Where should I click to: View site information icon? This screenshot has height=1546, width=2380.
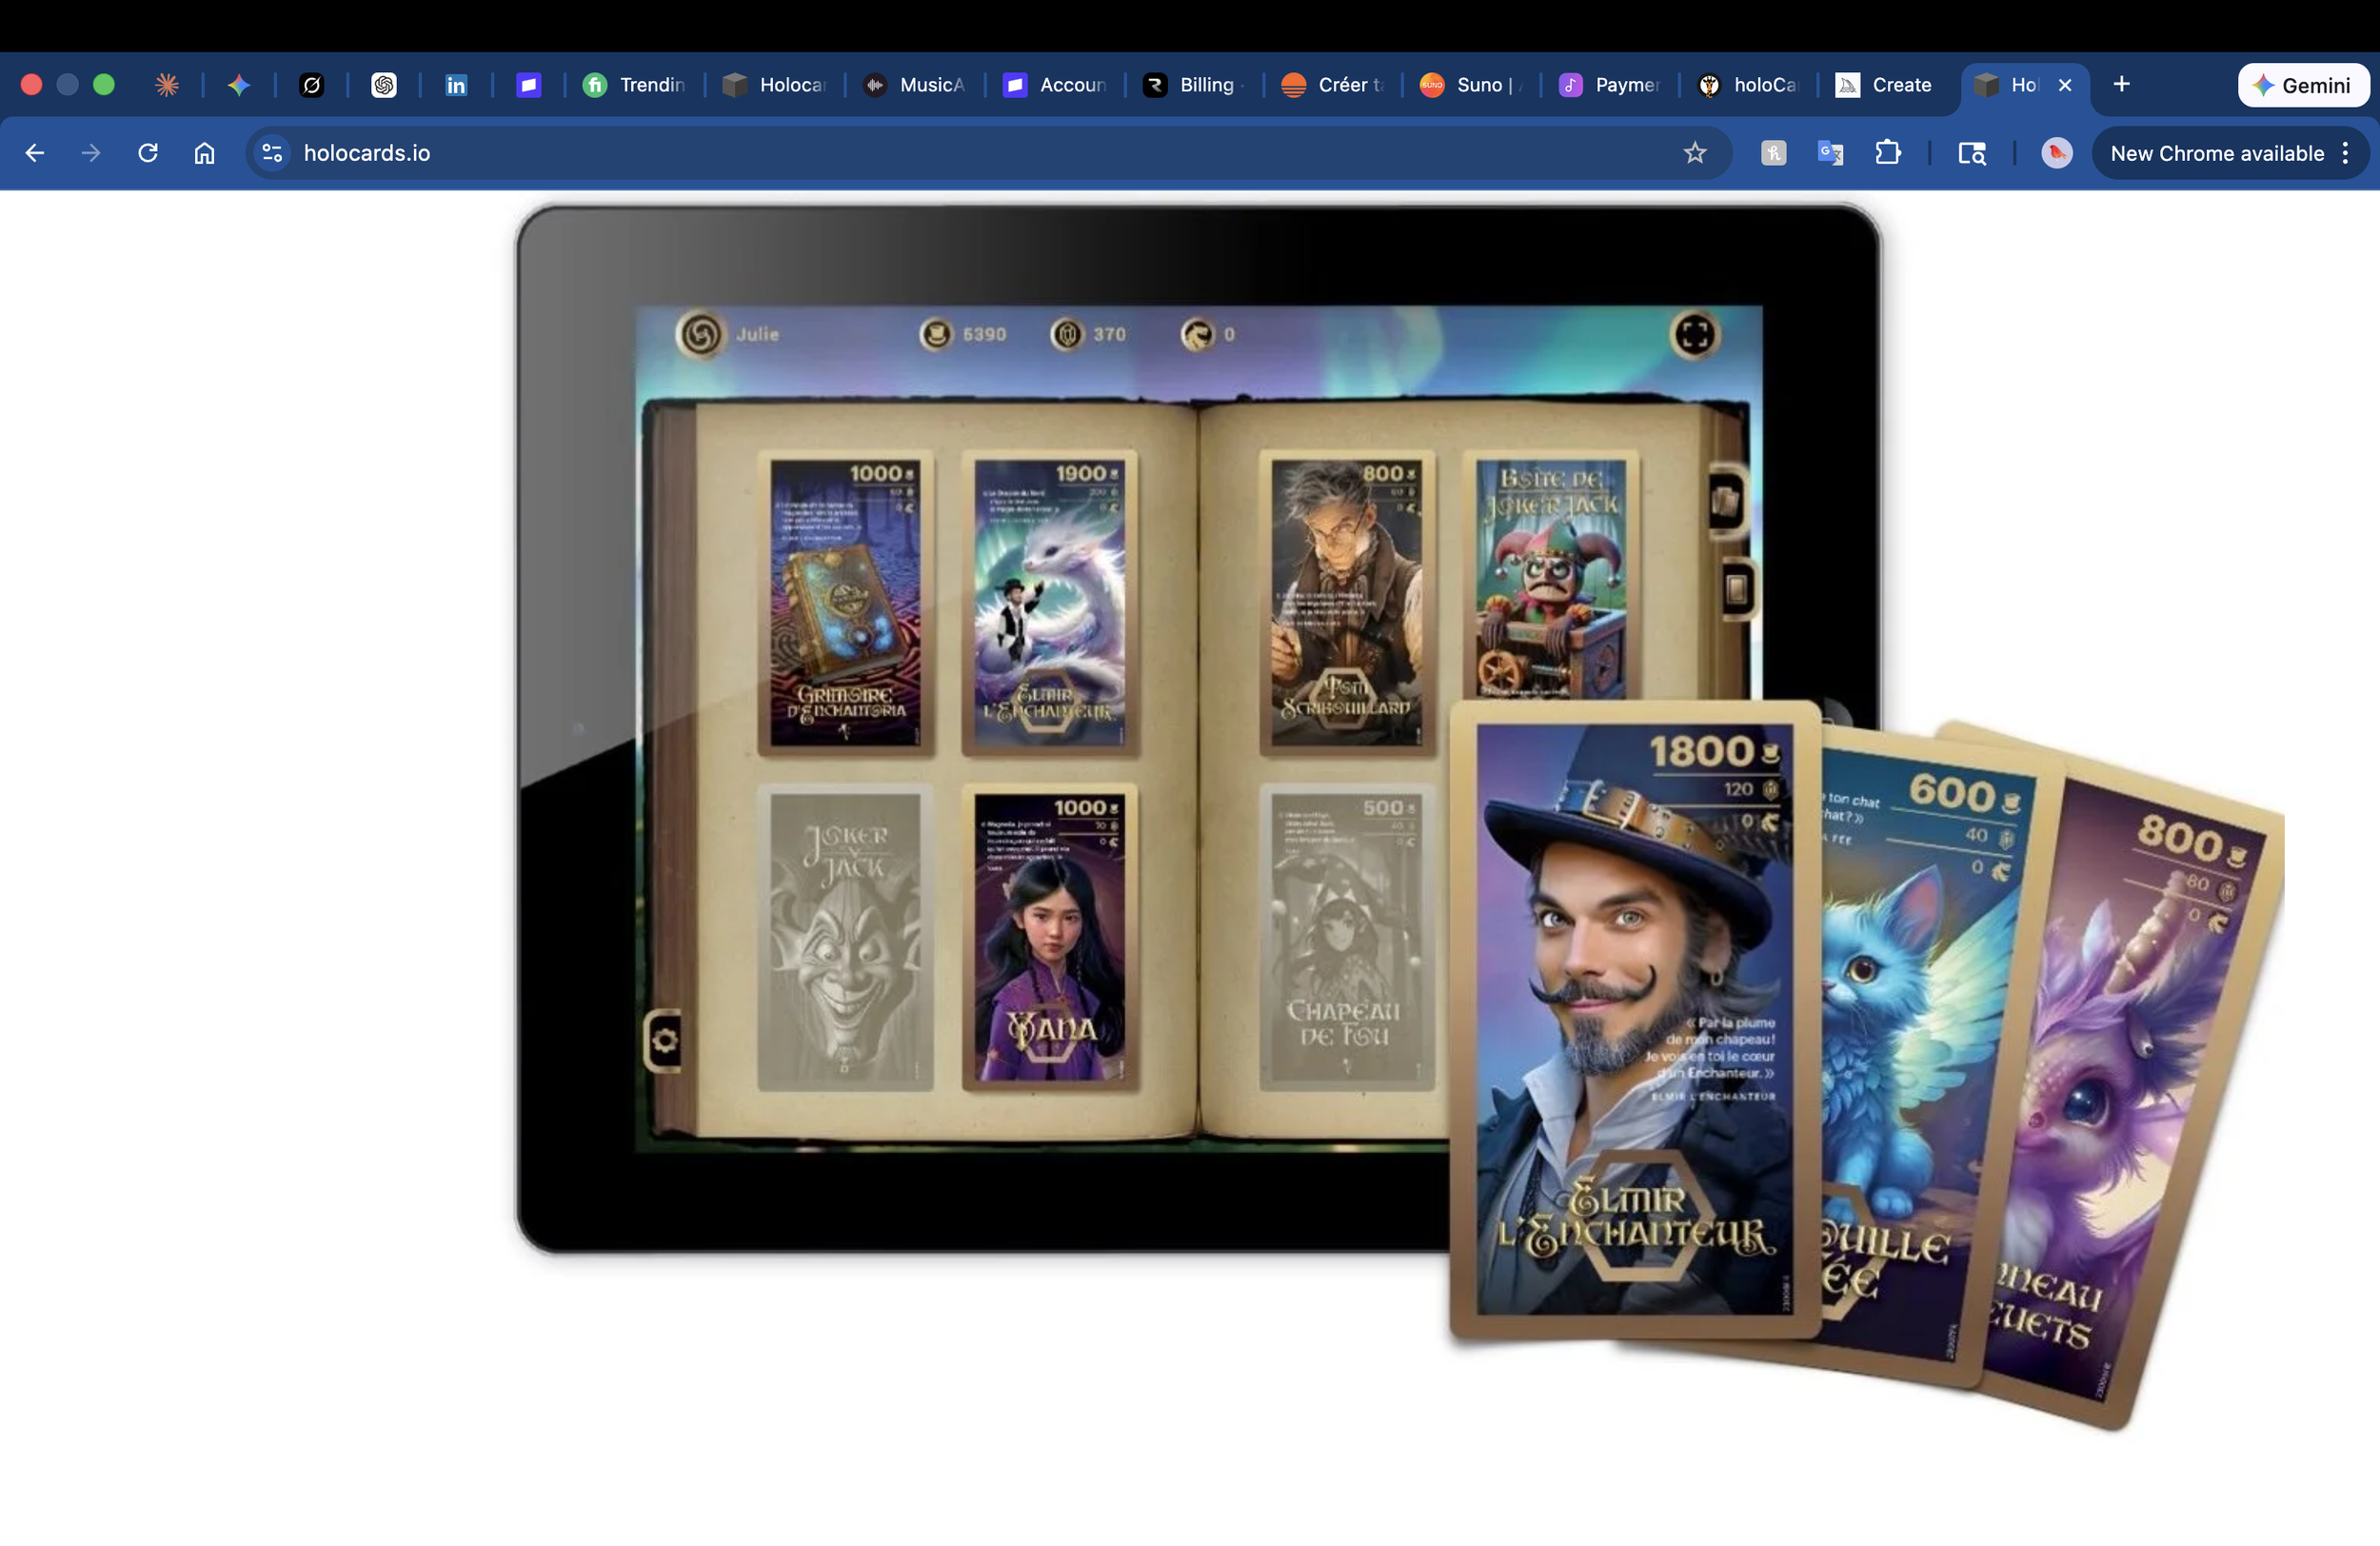(x=272, y=153)
